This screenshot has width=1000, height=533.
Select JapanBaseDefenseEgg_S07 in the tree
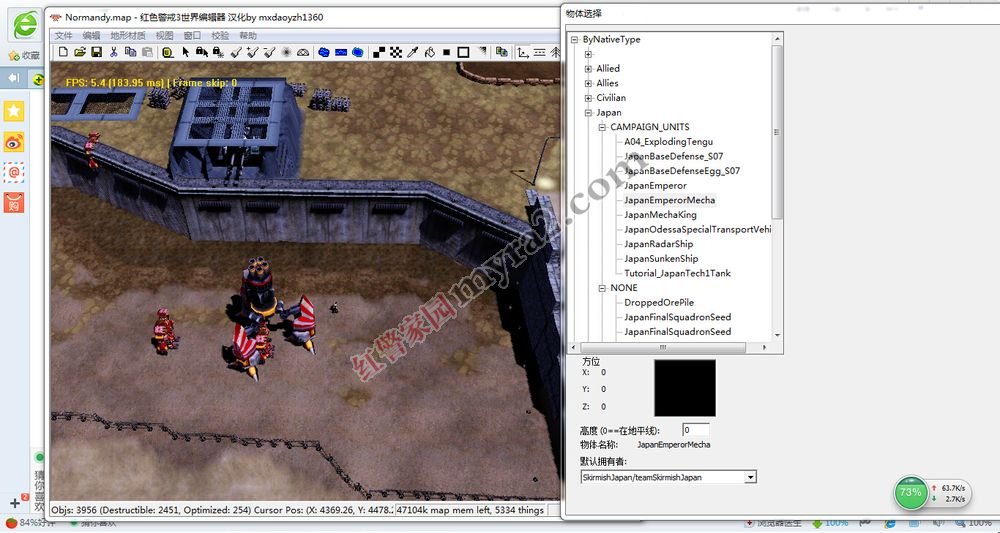point(682,171)
